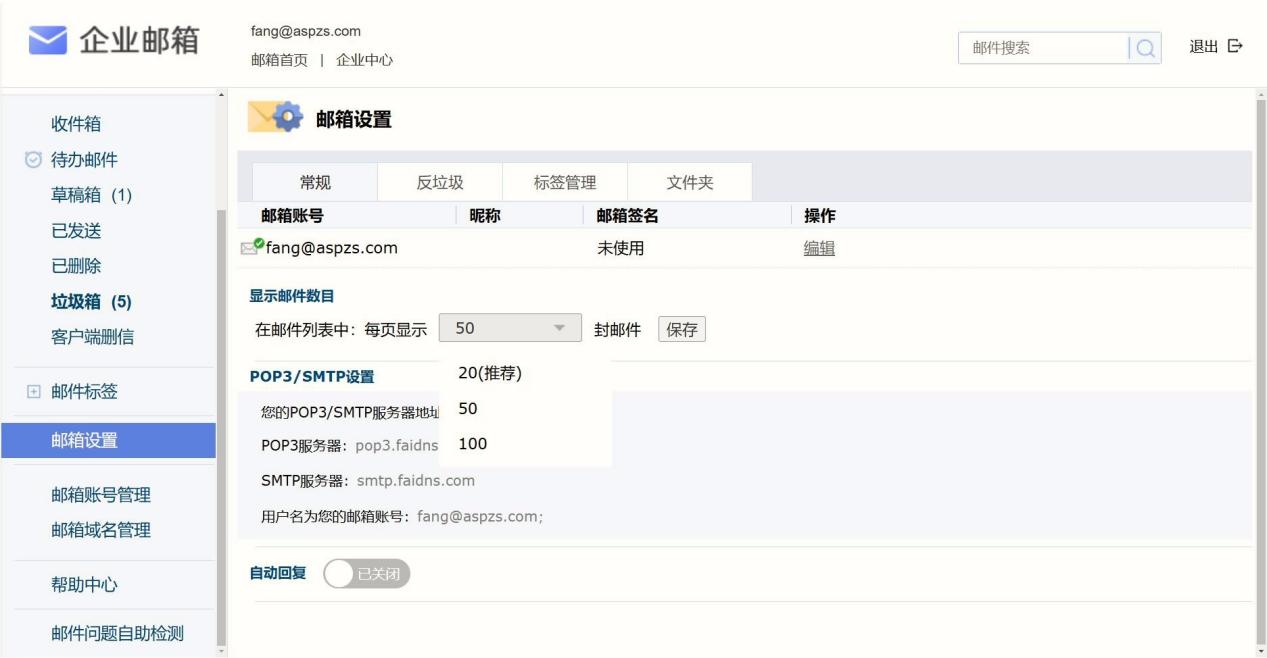Go to 企业中心 link in header
1267x658 pixels.
[x=364, y=60]
